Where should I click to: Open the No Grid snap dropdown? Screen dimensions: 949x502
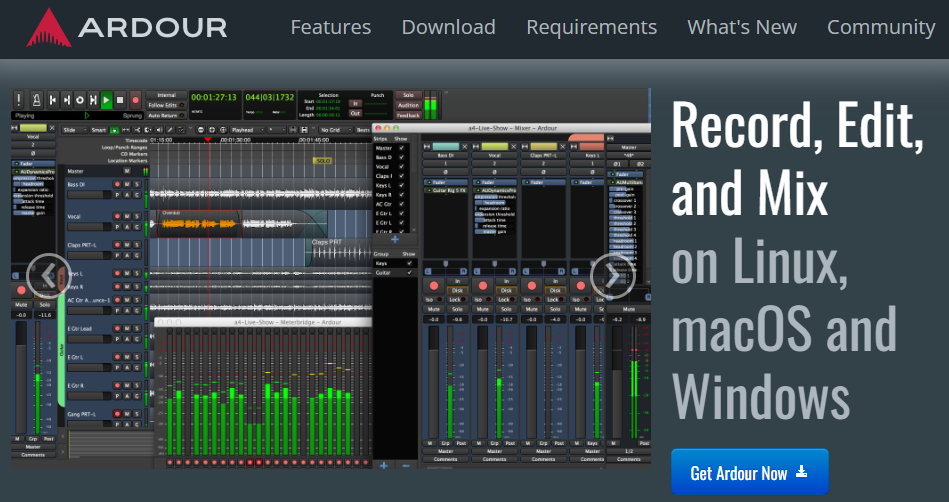pyautogui.click(x=335, y=130)
